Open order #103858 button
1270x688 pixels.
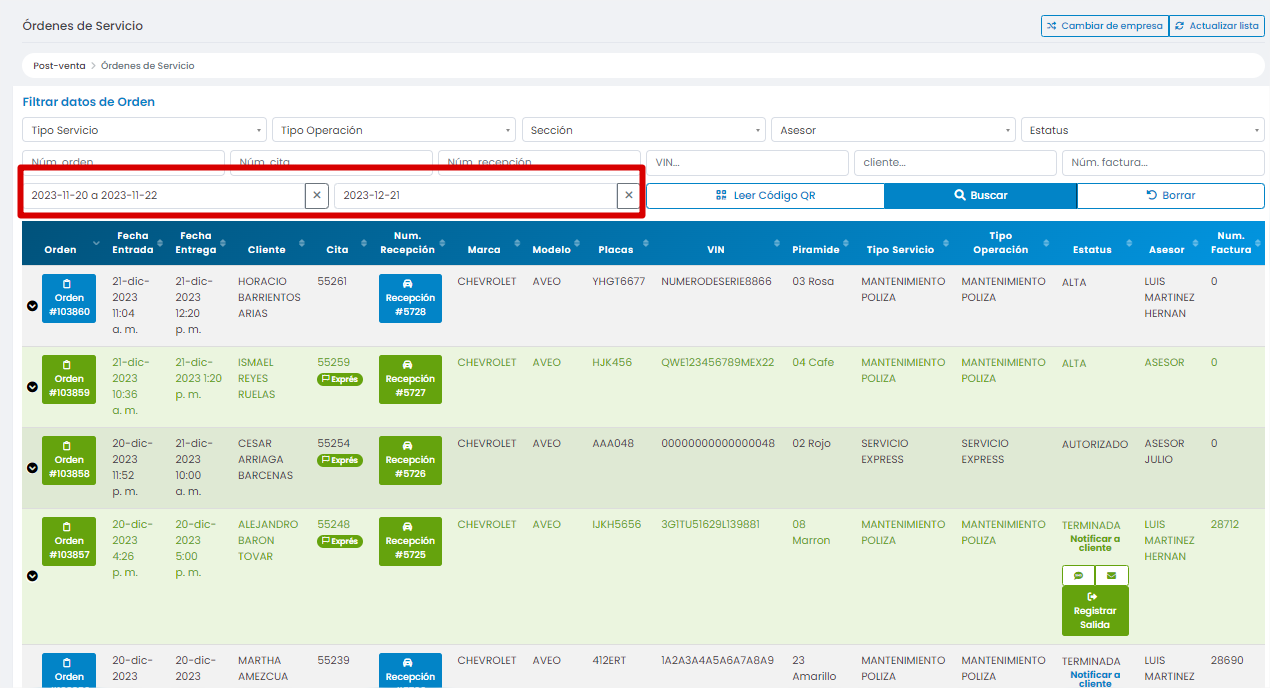click(x=69, y=460)
